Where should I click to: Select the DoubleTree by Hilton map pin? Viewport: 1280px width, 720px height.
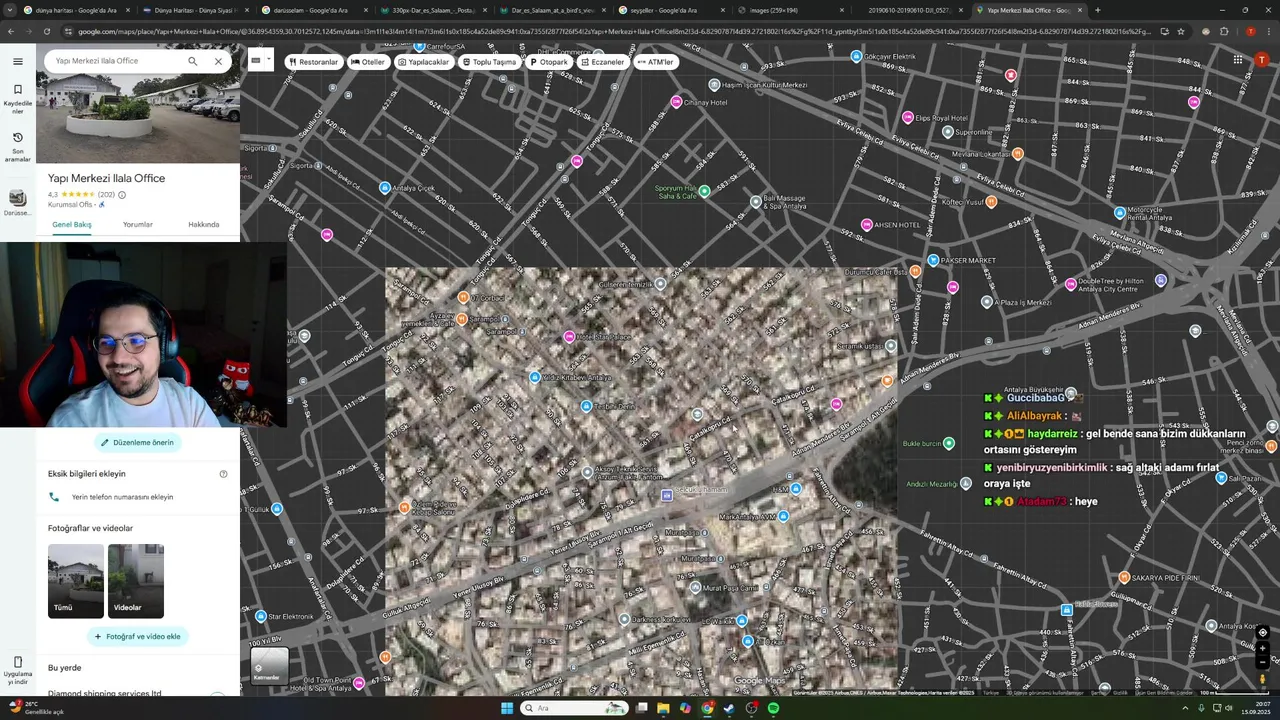coord(1071,284)
